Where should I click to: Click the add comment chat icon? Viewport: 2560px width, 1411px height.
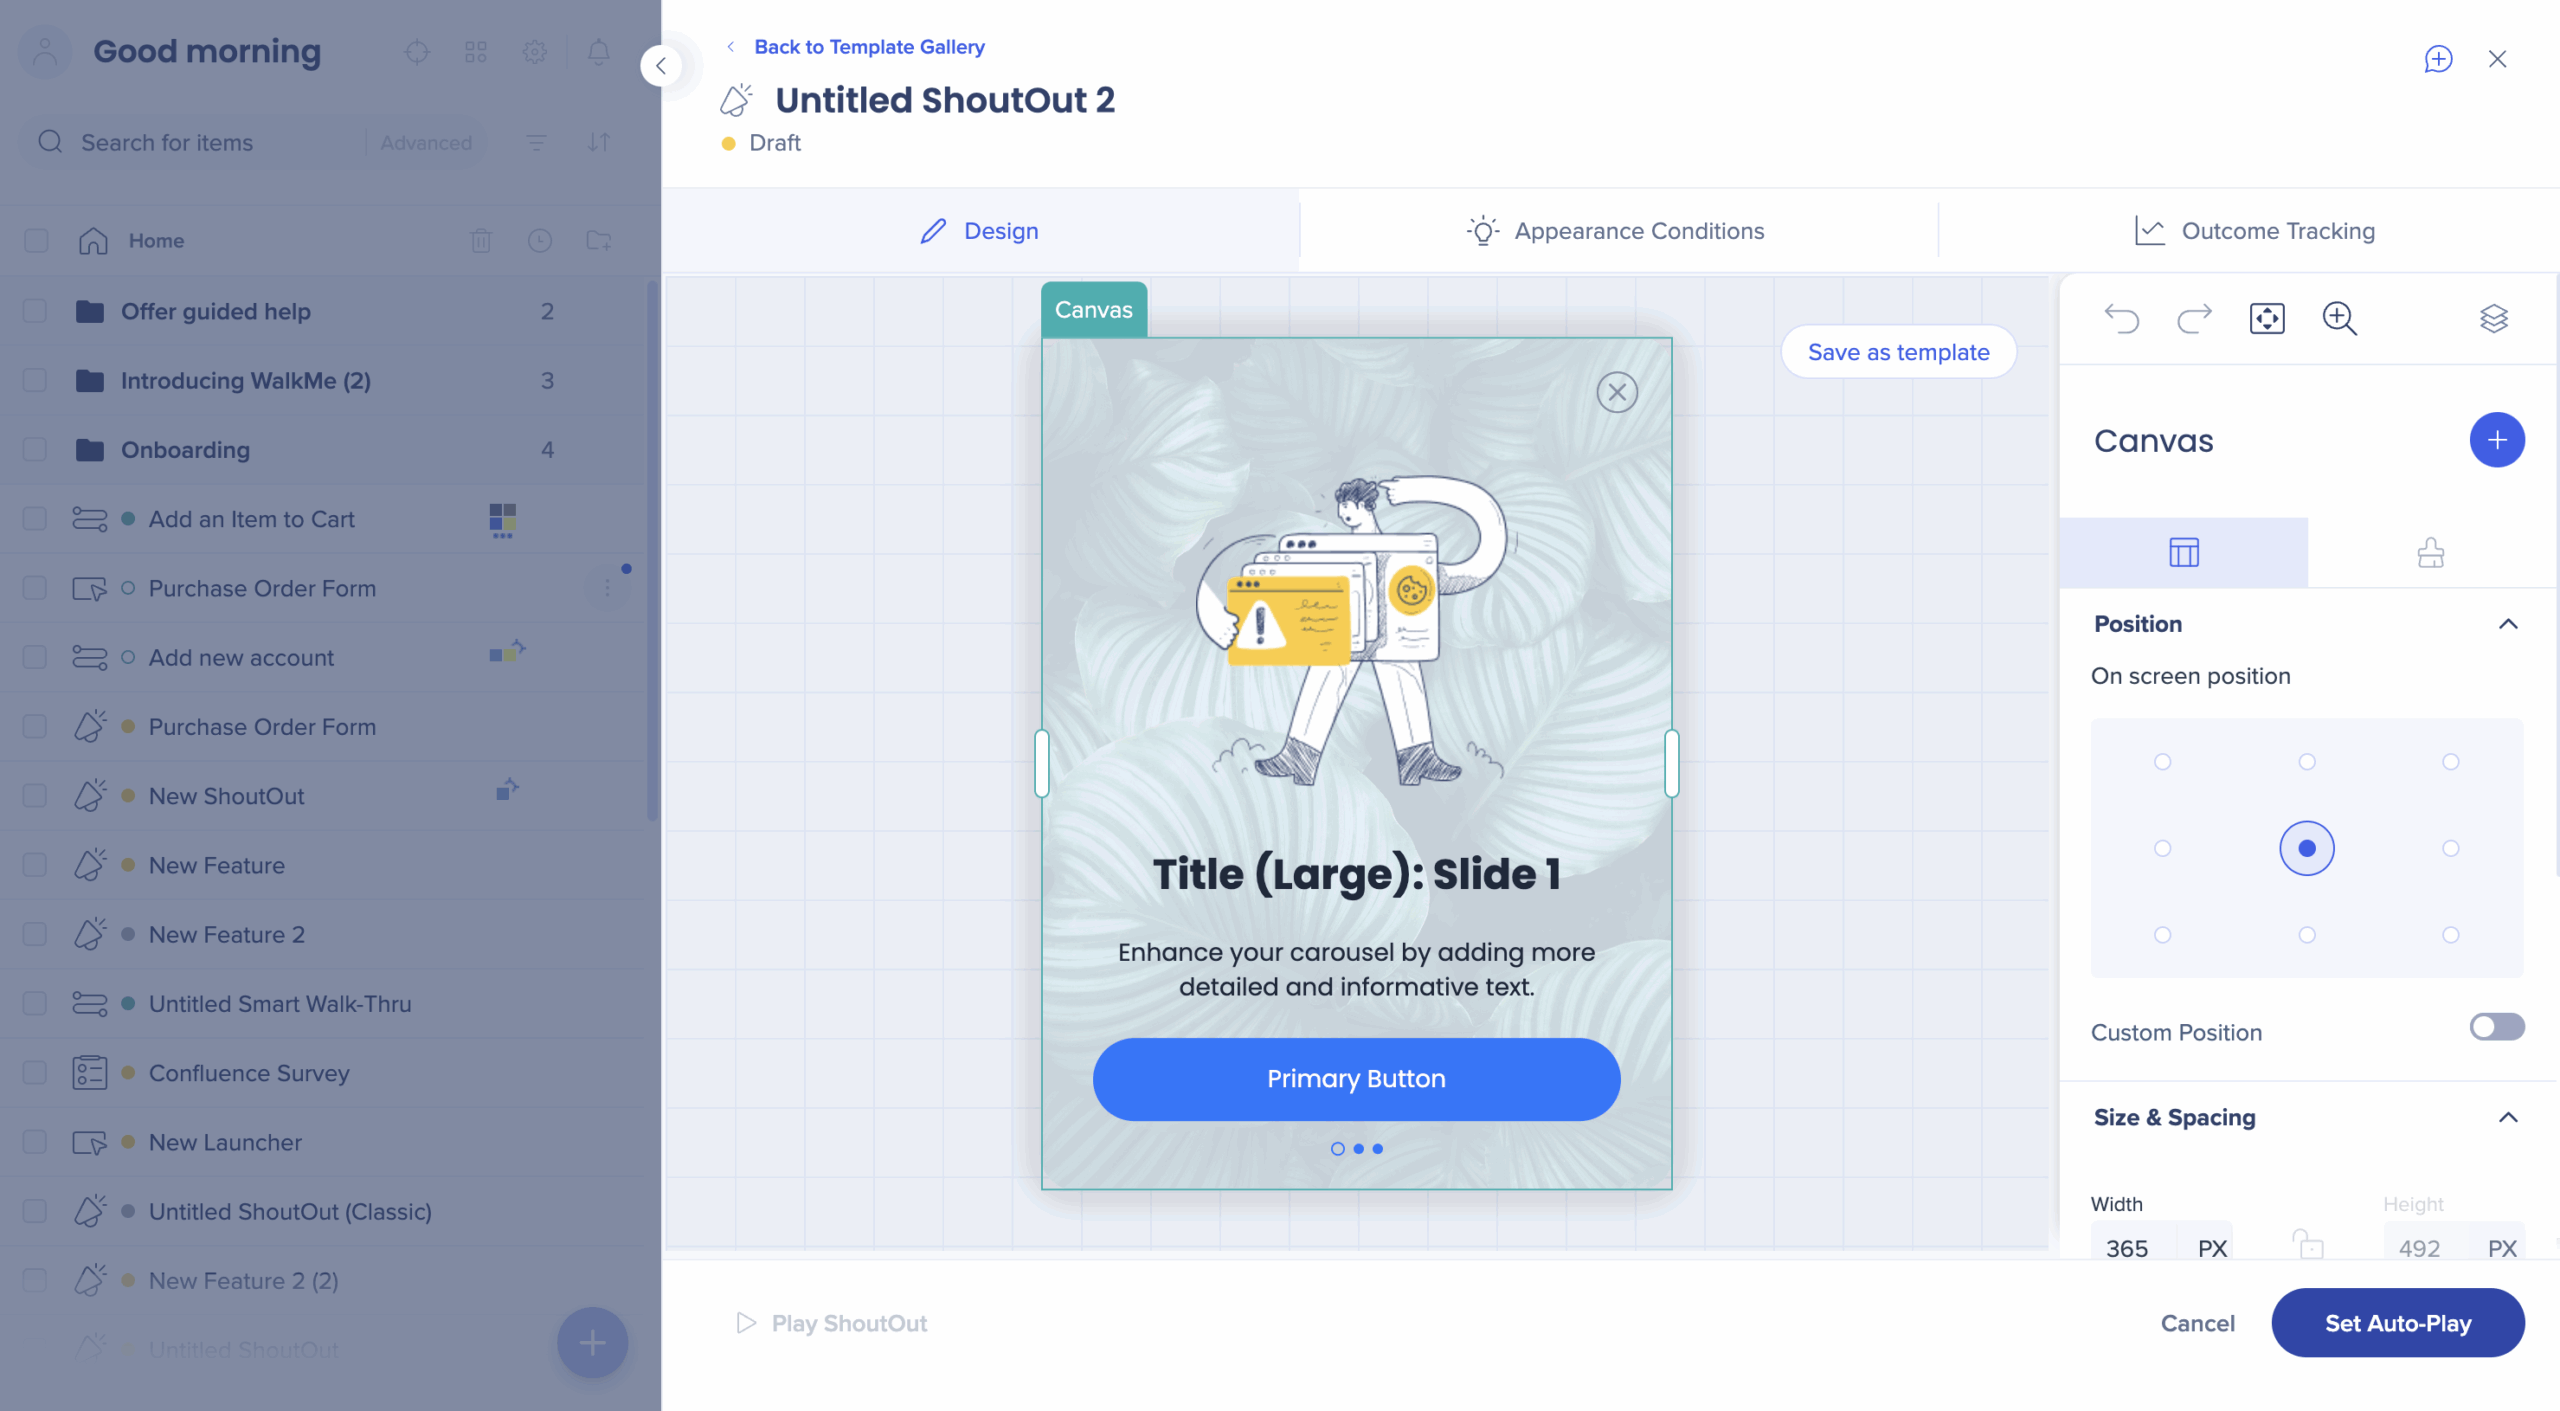[2438, 59]
